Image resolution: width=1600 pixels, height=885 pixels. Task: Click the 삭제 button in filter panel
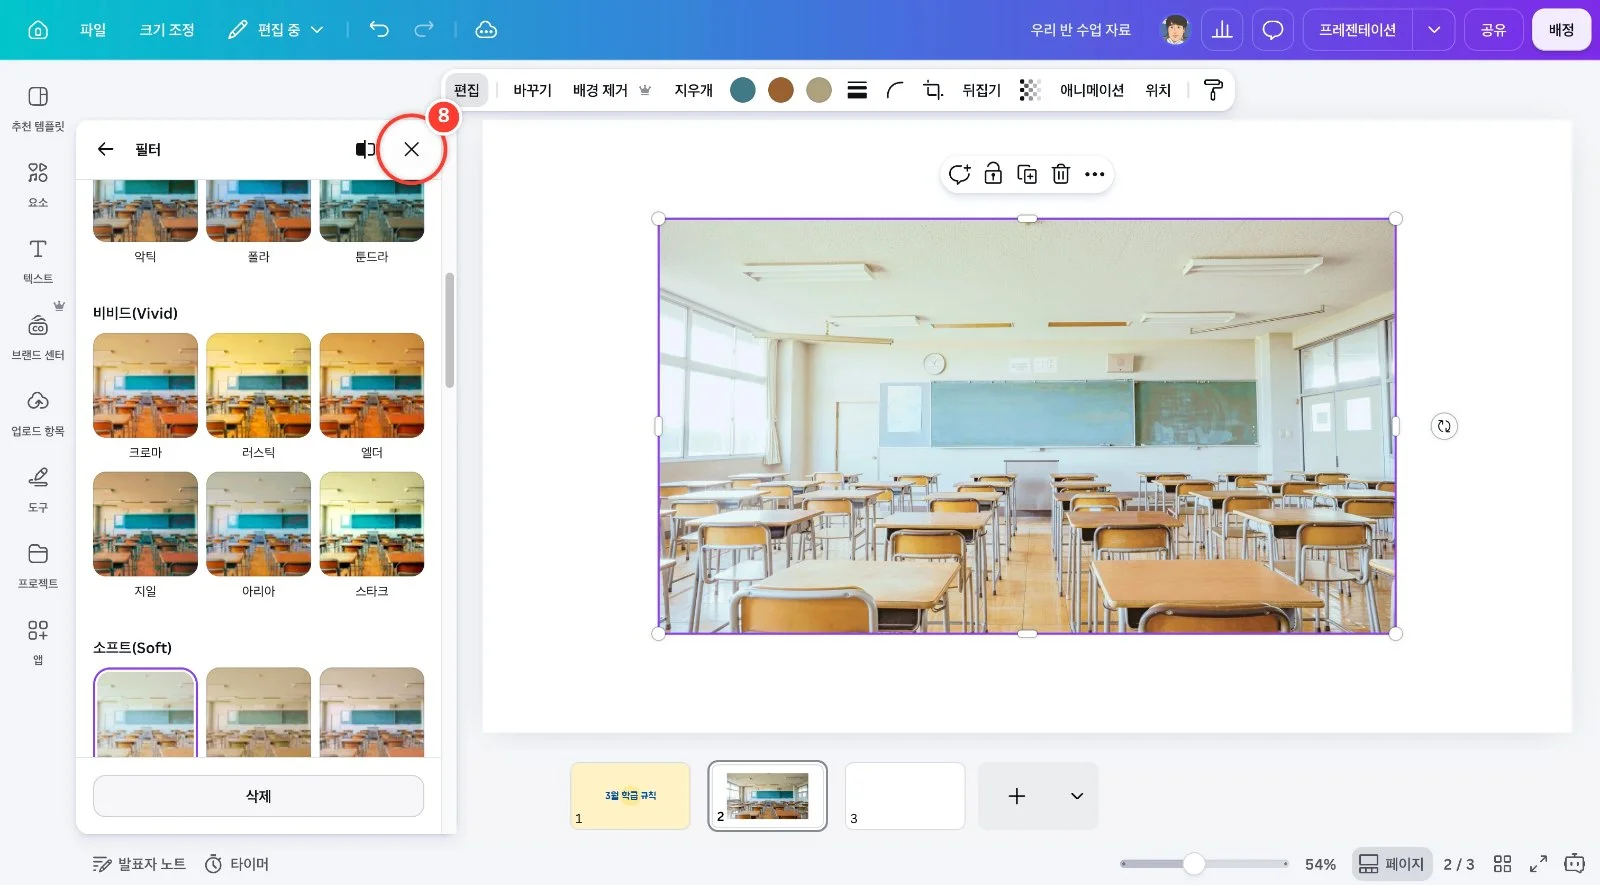coord(258,796)
